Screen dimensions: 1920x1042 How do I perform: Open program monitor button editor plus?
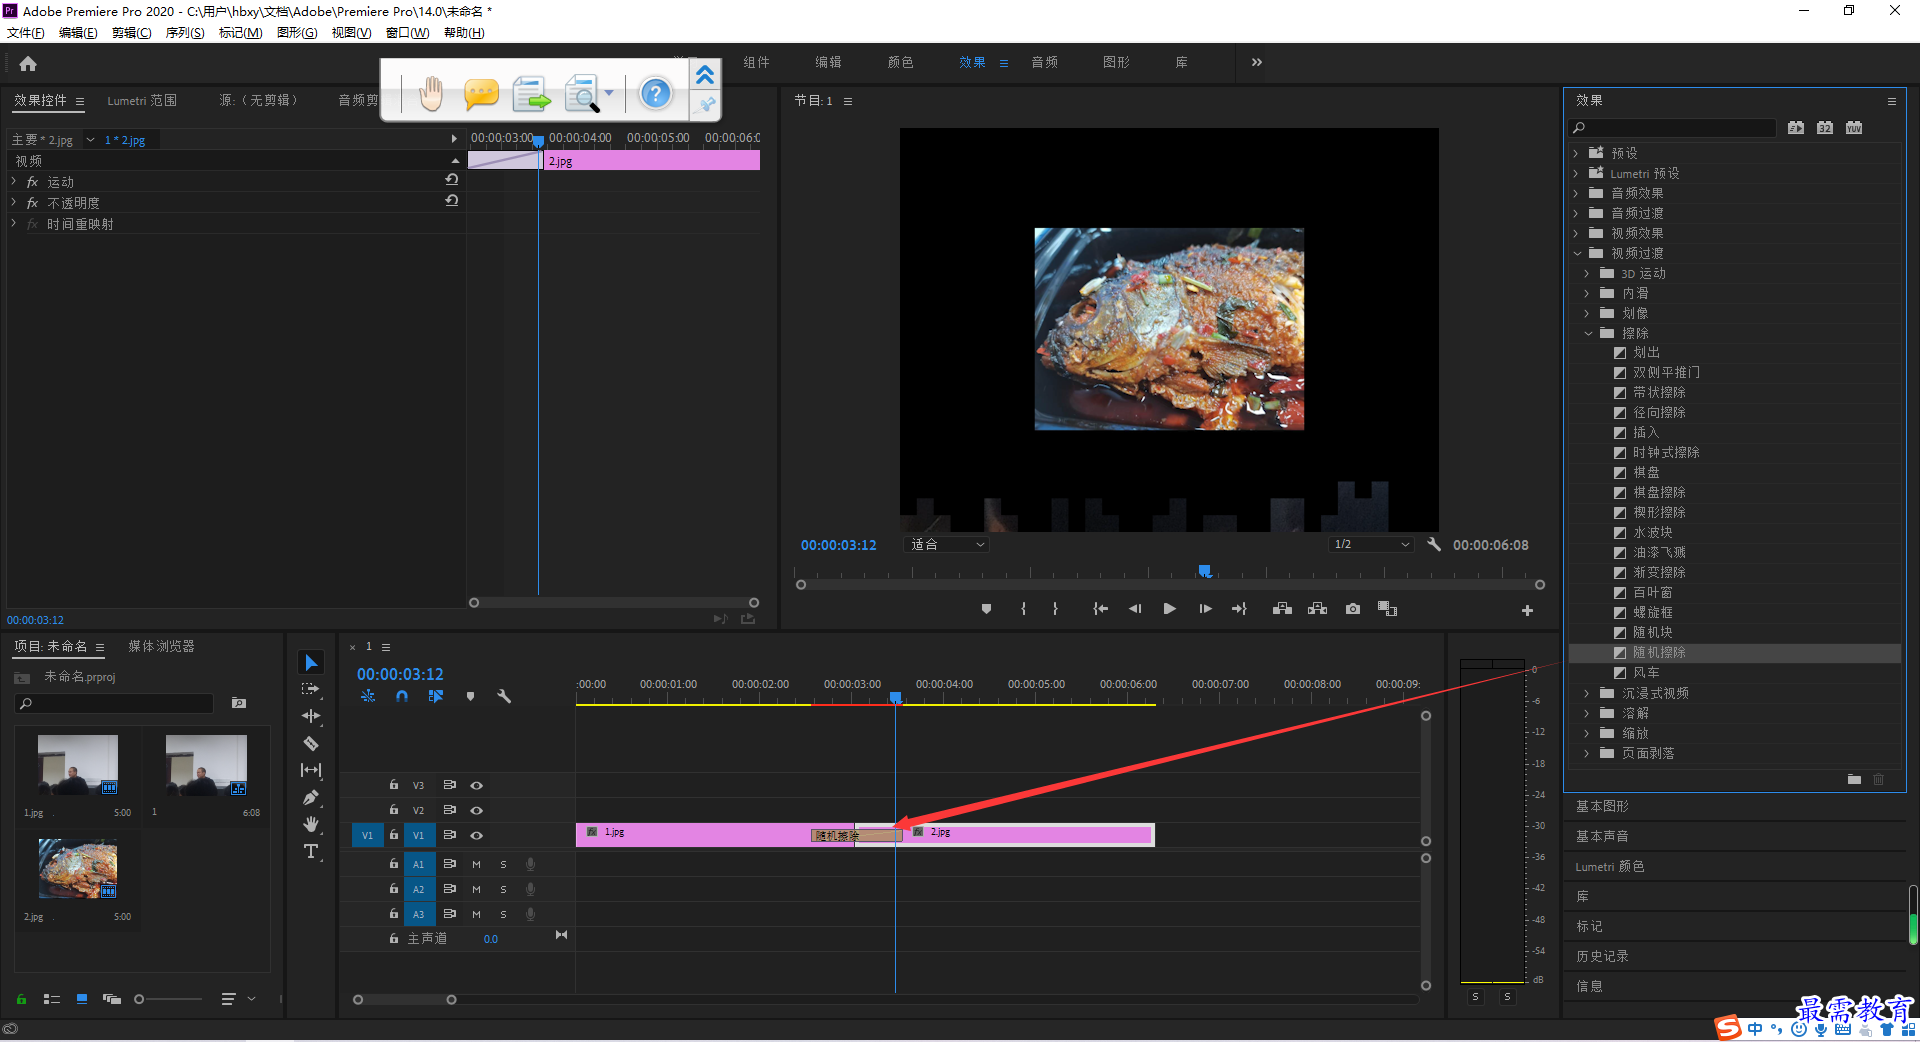1527,610
